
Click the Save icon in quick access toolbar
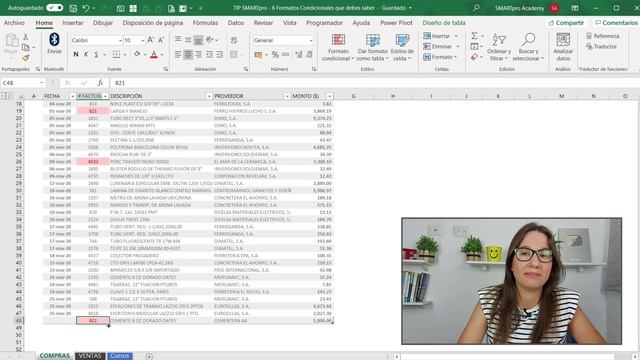tap(73, 8)
